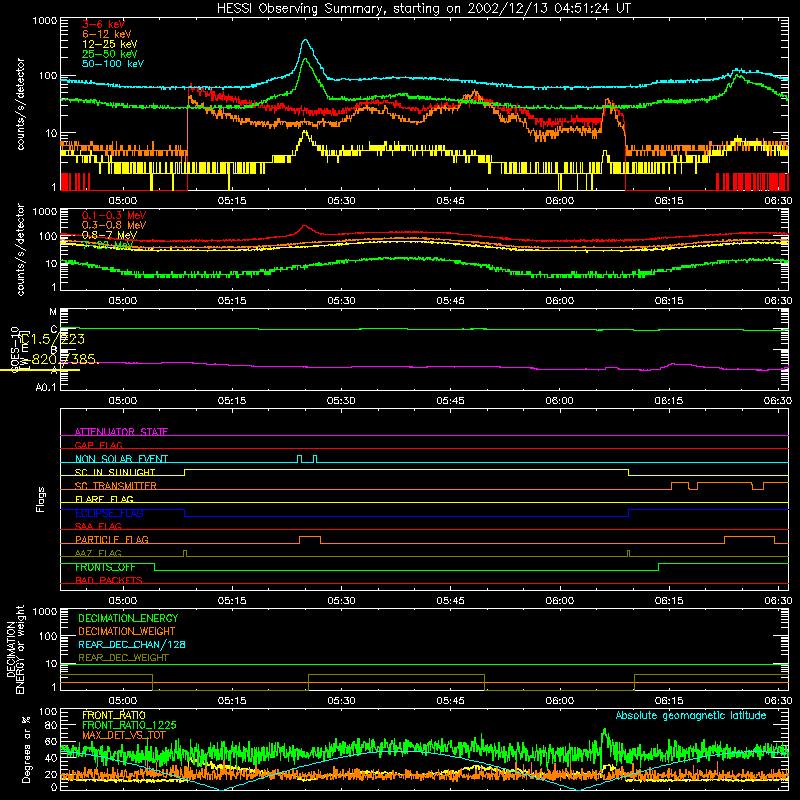The image size is (800, 800).
Task: Click the C1.5/223 flare annotation text
Action: [x=53, y=339]
